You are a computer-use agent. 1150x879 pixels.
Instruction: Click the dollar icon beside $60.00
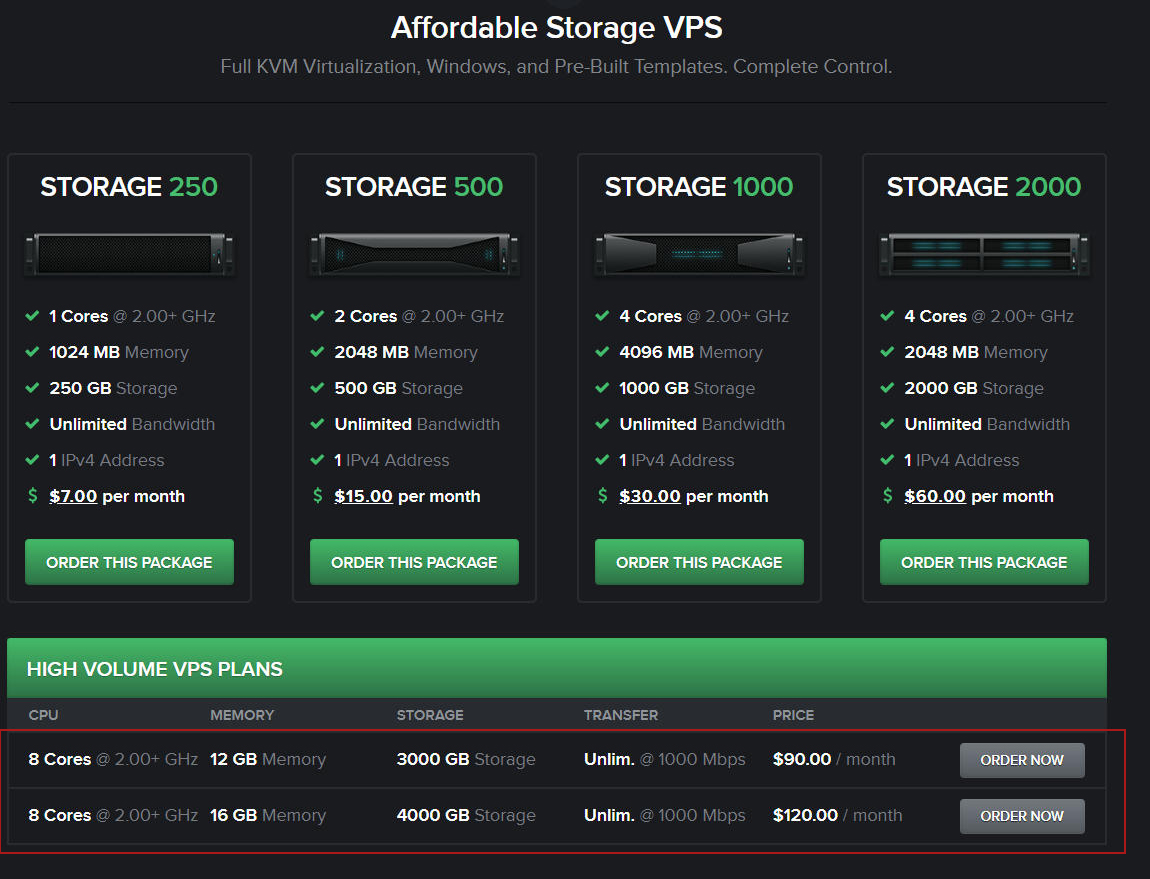(888, 496)
